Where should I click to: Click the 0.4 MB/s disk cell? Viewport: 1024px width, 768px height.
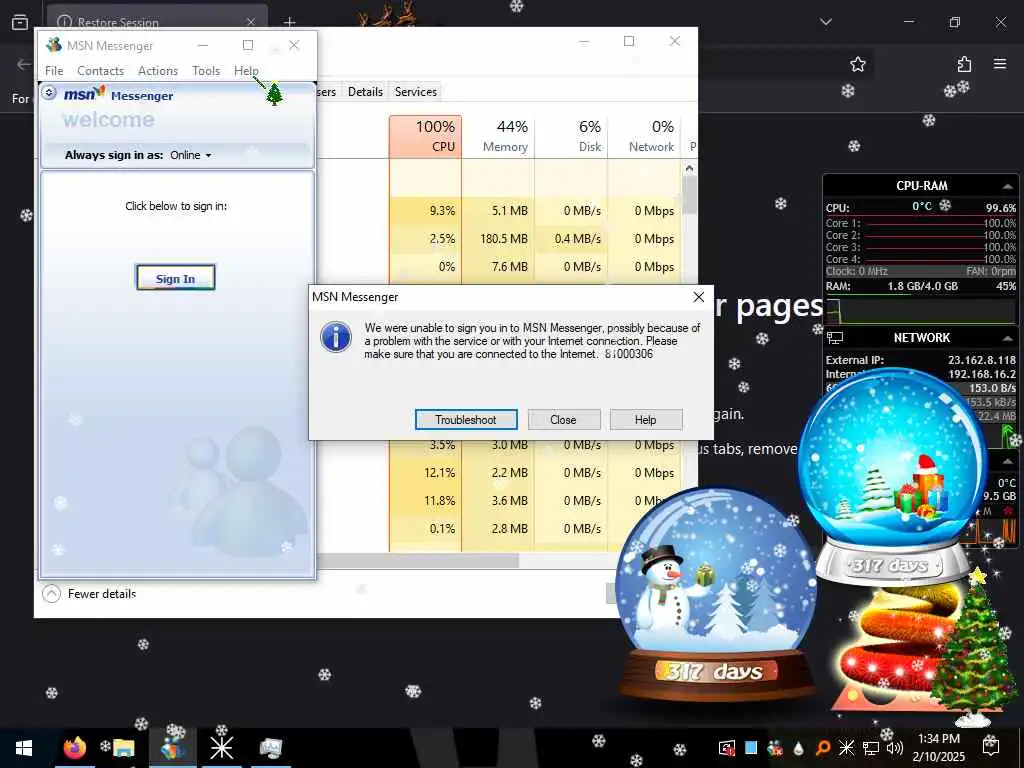571,238
